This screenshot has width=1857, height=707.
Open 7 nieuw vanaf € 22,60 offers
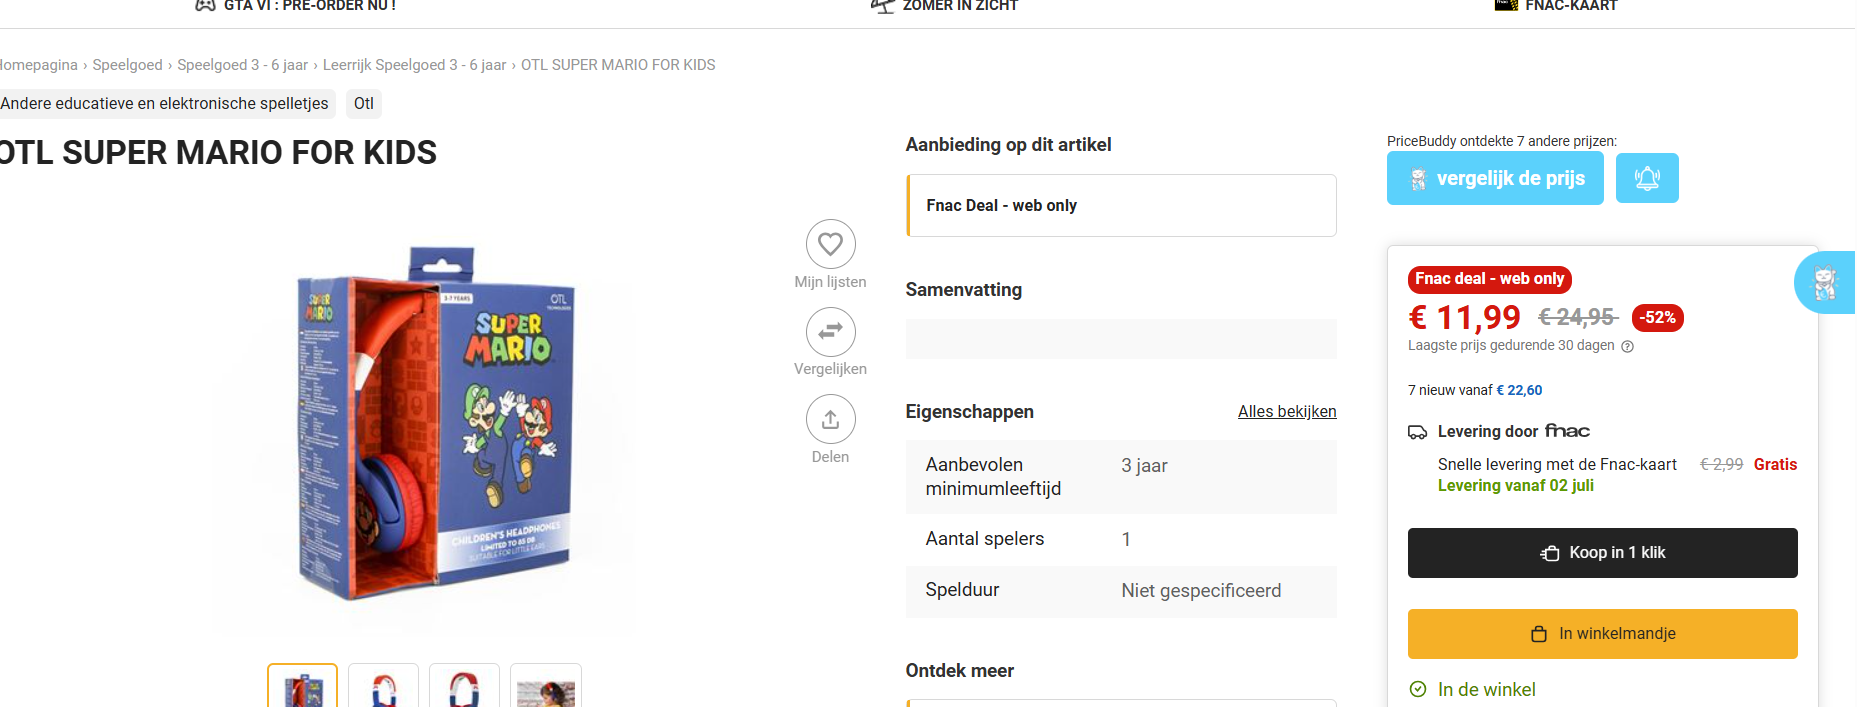(1475, 390)
